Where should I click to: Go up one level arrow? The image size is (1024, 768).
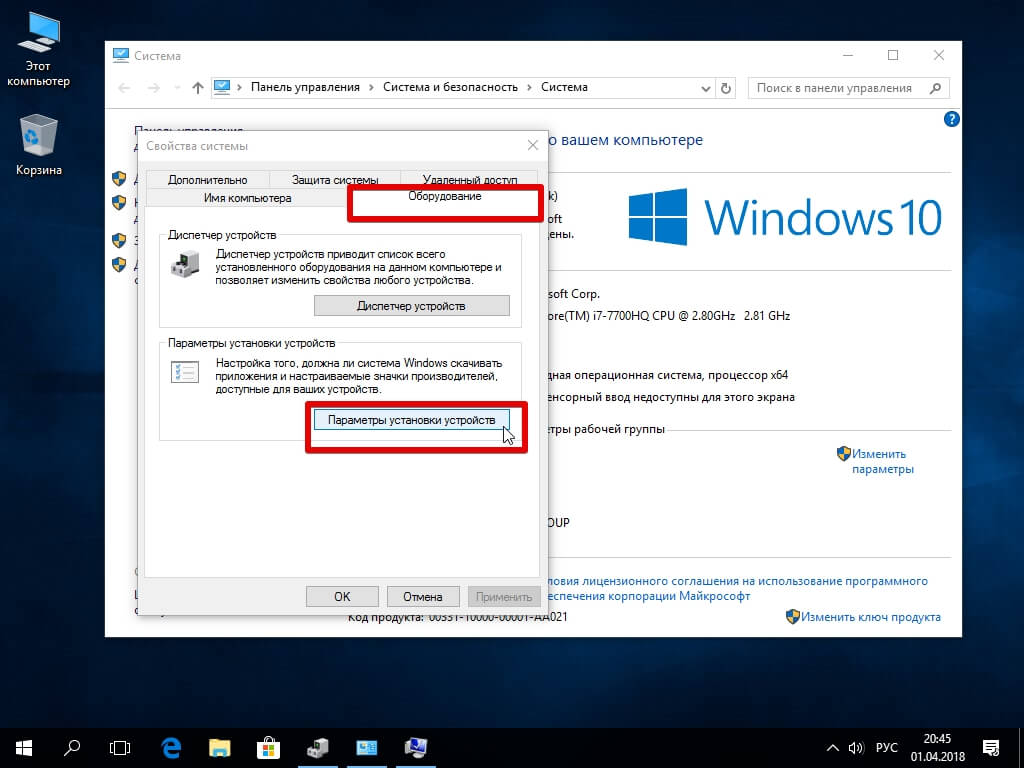coord(198,88)
